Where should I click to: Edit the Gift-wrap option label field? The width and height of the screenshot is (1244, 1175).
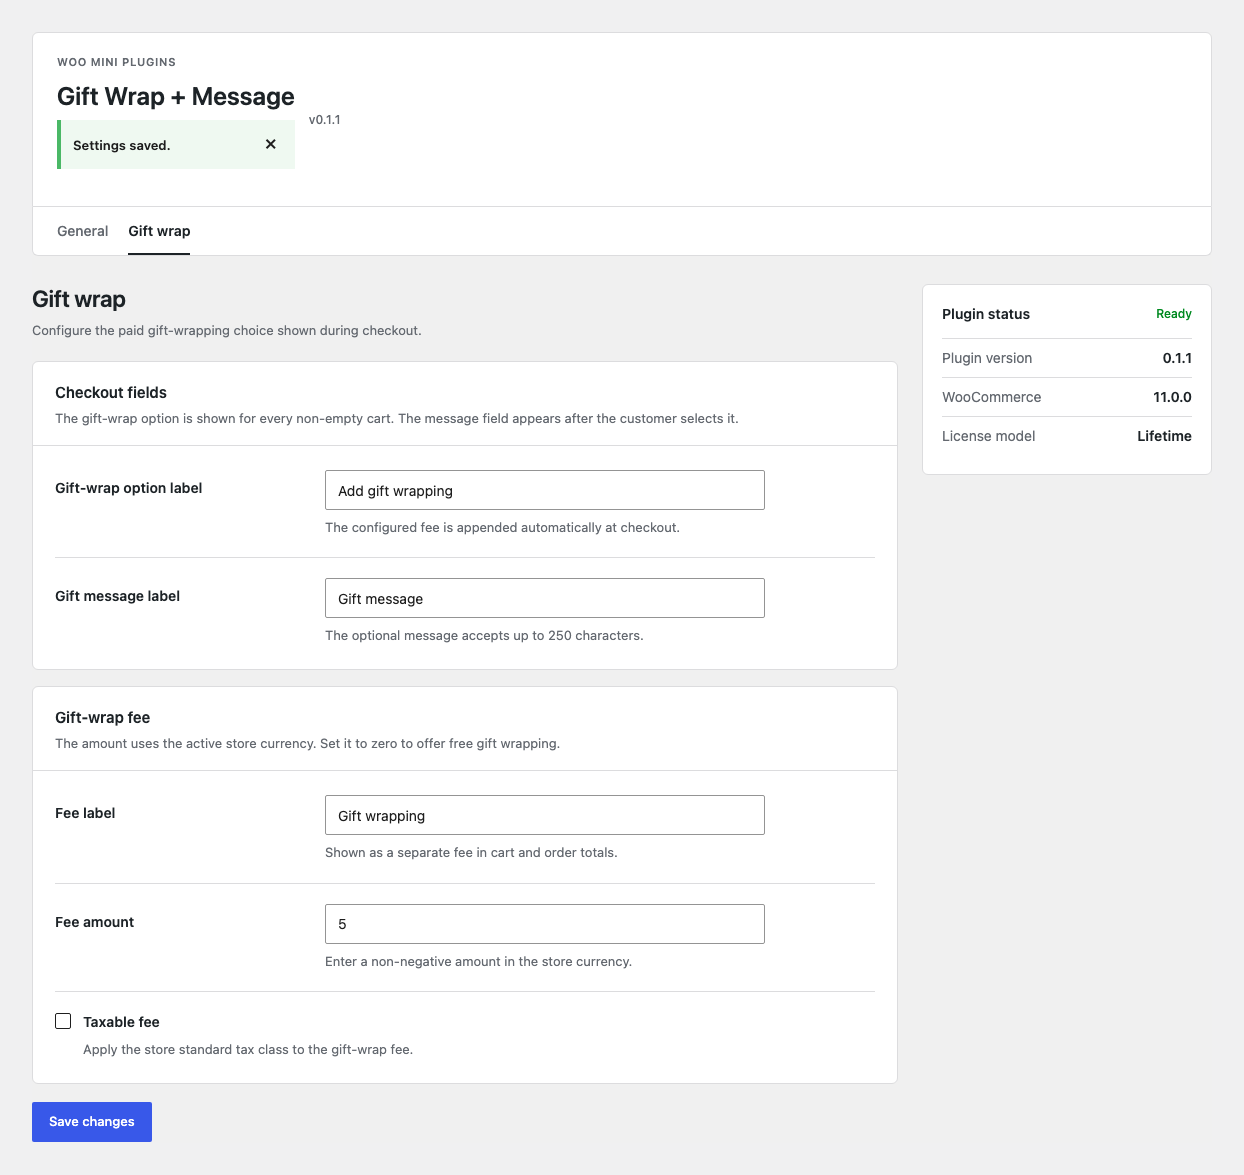point(545,490)
